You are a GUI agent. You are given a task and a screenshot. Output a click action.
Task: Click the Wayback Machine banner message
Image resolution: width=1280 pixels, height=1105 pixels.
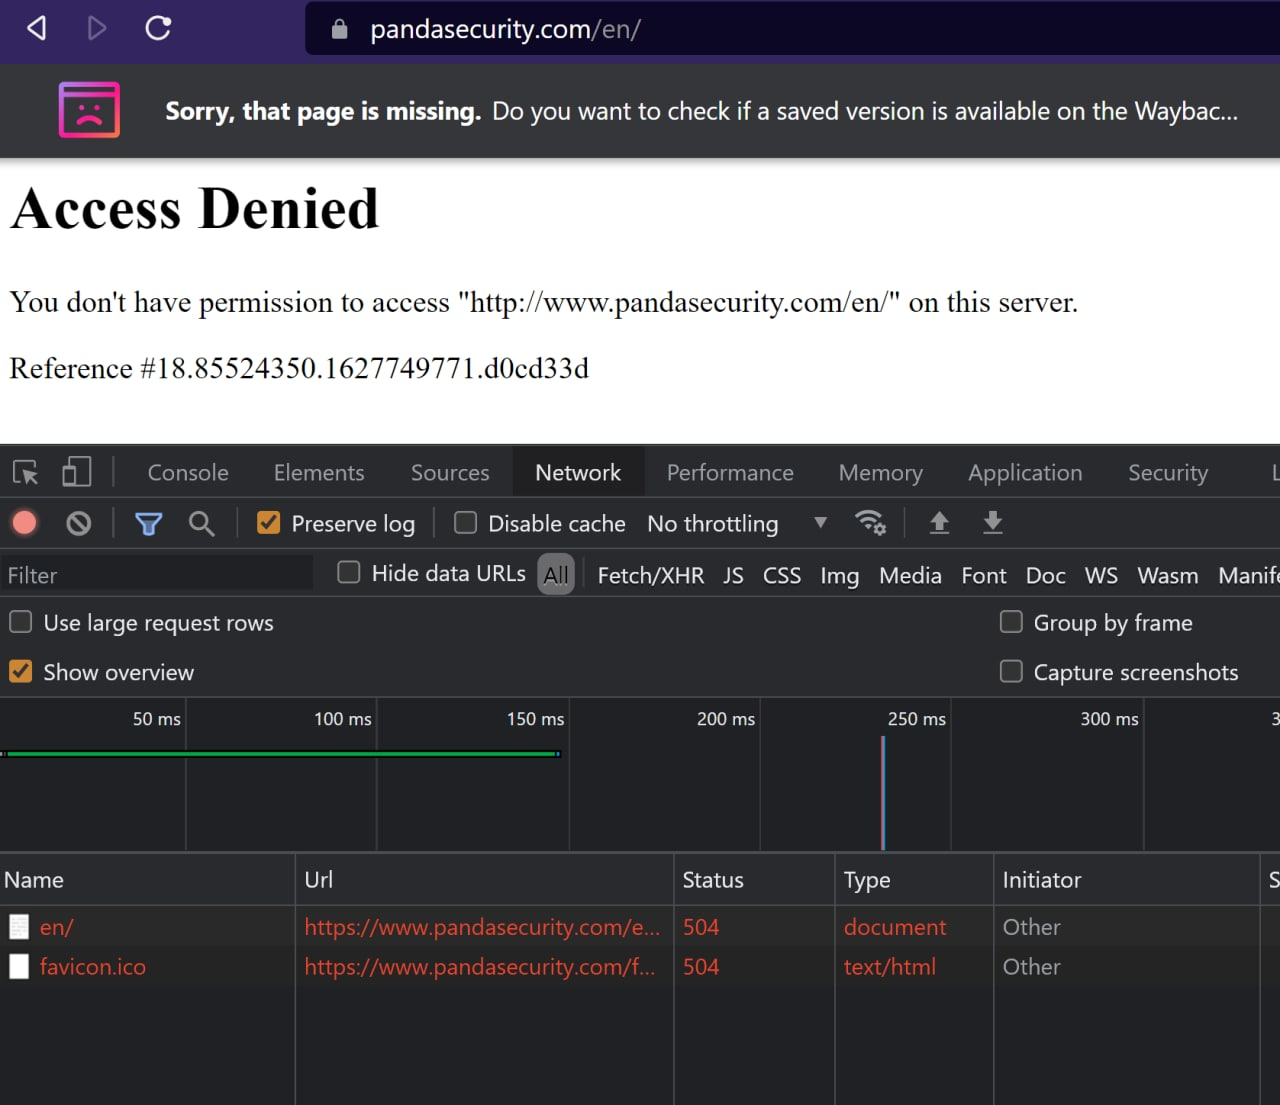[701, 111]
